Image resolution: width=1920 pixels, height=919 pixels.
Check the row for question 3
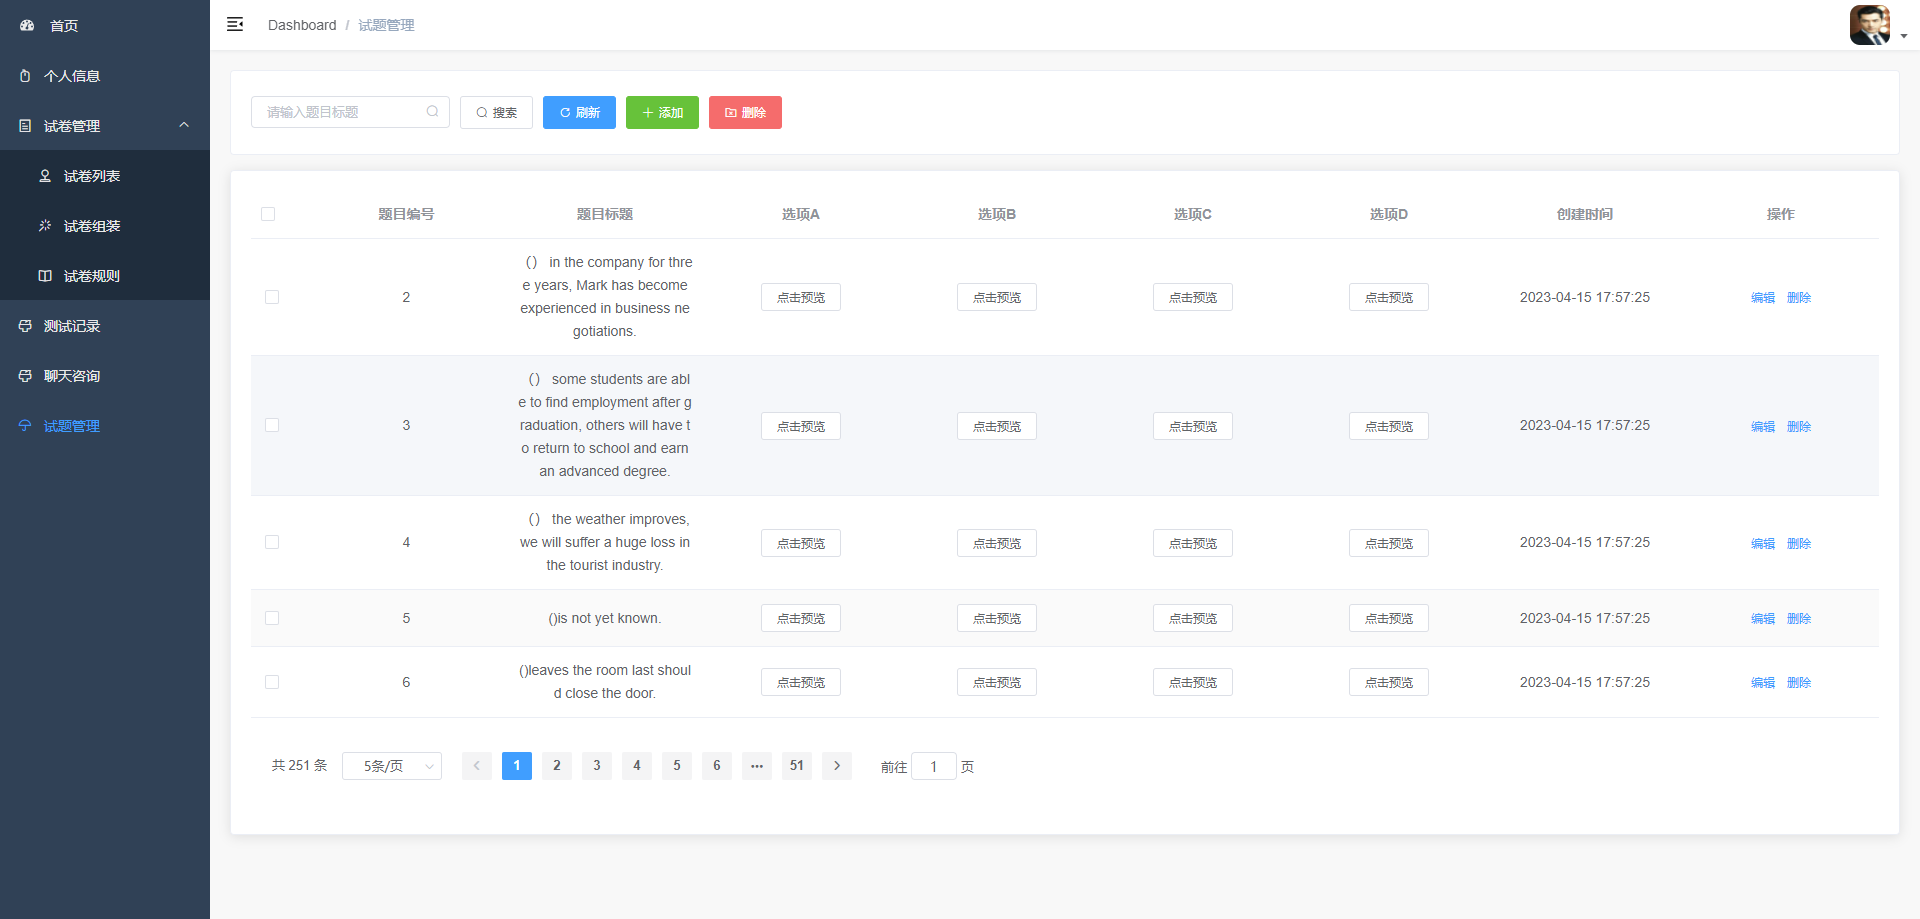click(272, 425)
